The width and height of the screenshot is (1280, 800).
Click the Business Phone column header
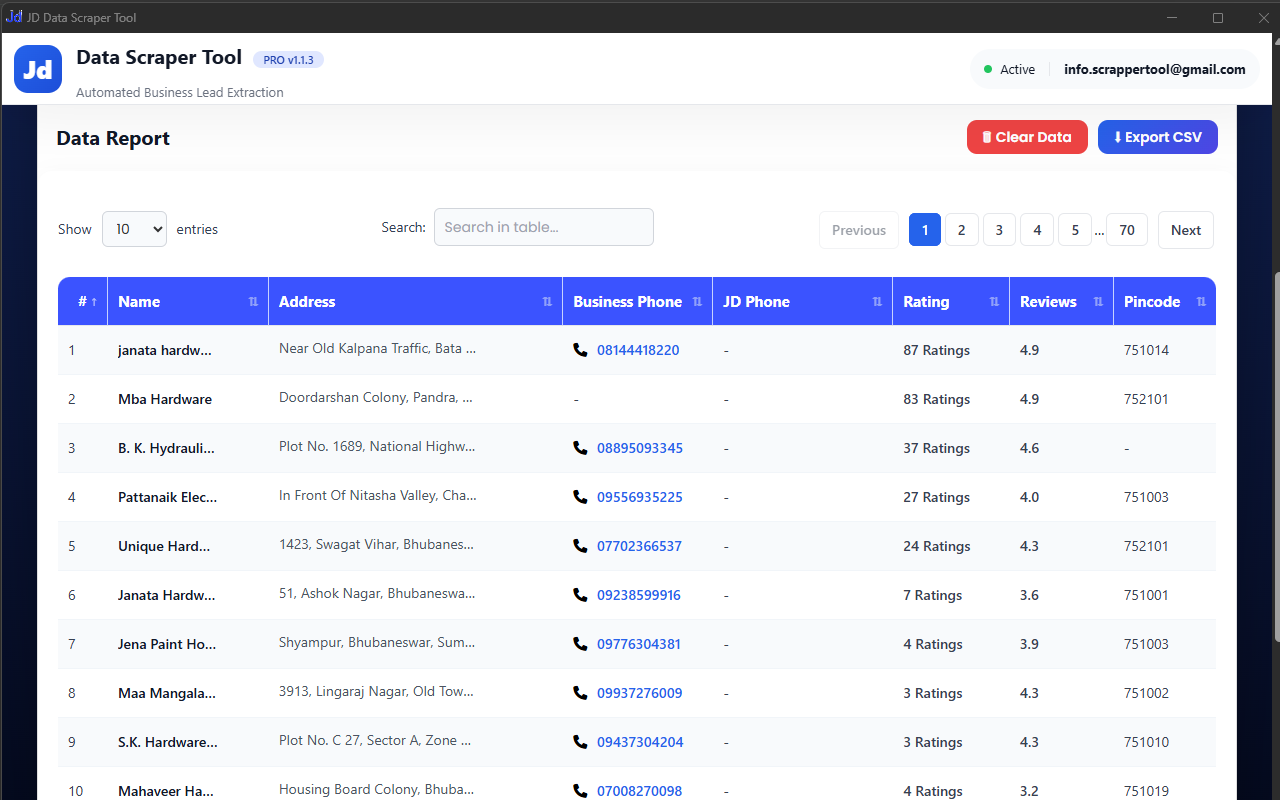pos(638,301)
